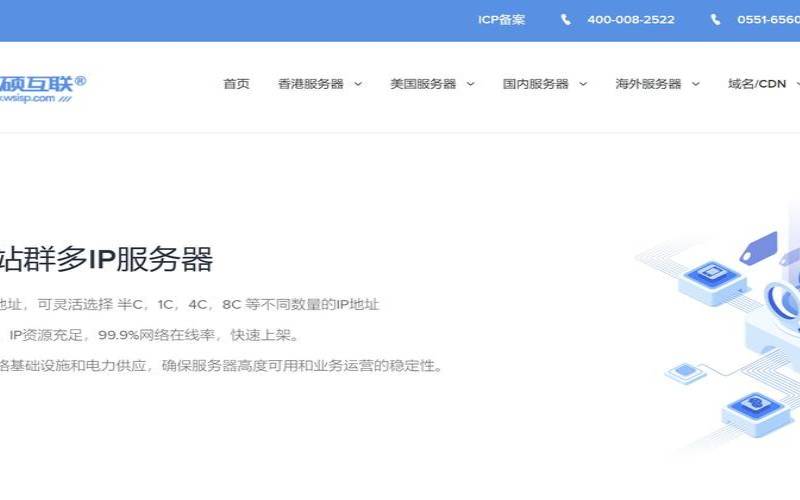Viewport: 800px width, 500px height.
Task: Open the ICP备案 link in top bar
Action: tap(501, 20)
